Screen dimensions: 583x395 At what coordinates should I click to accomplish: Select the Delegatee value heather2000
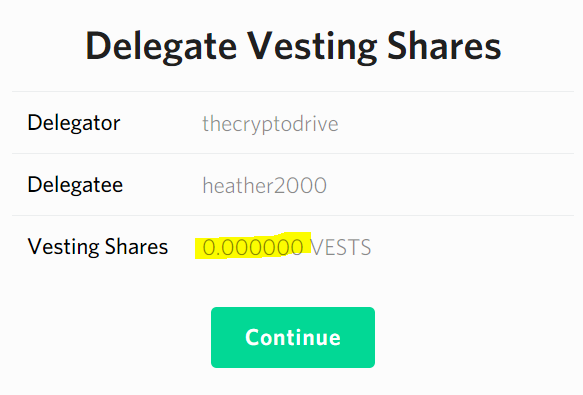264,185
